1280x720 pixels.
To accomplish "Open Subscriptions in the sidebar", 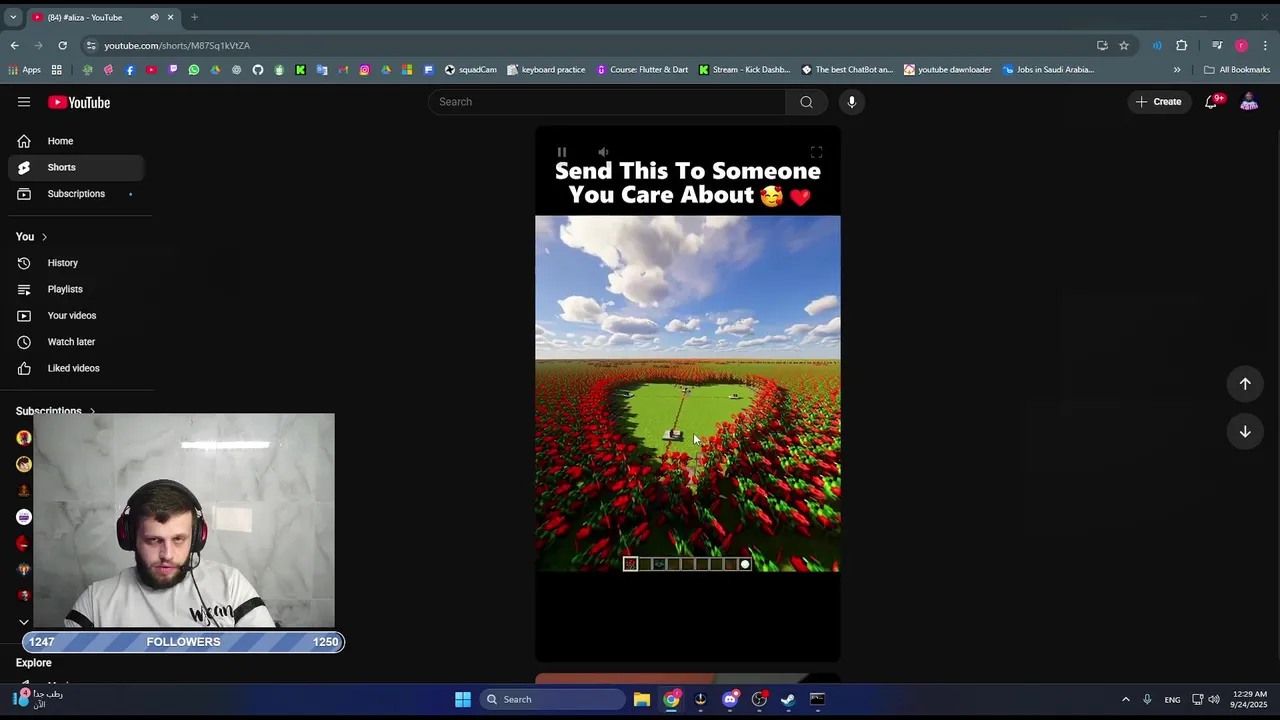I will (76, 194).
